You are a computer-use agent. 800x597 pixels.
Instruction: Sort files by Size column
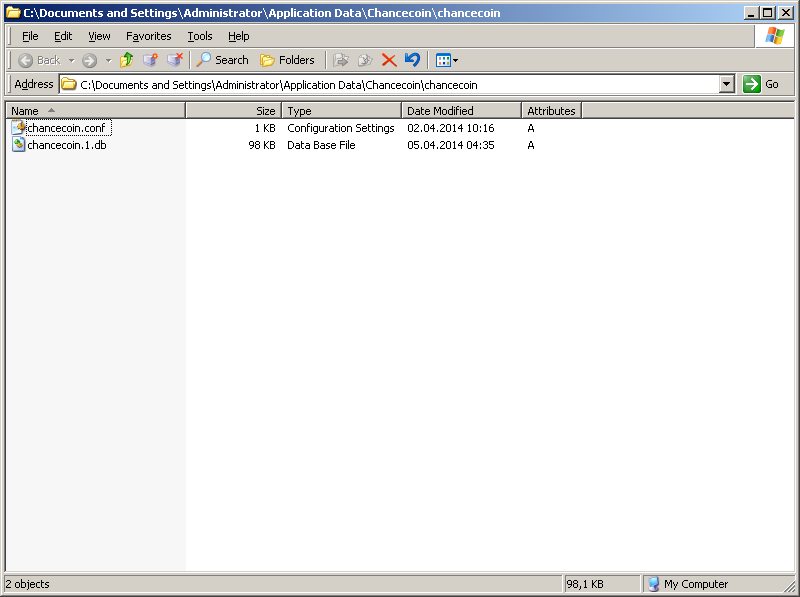234,111
